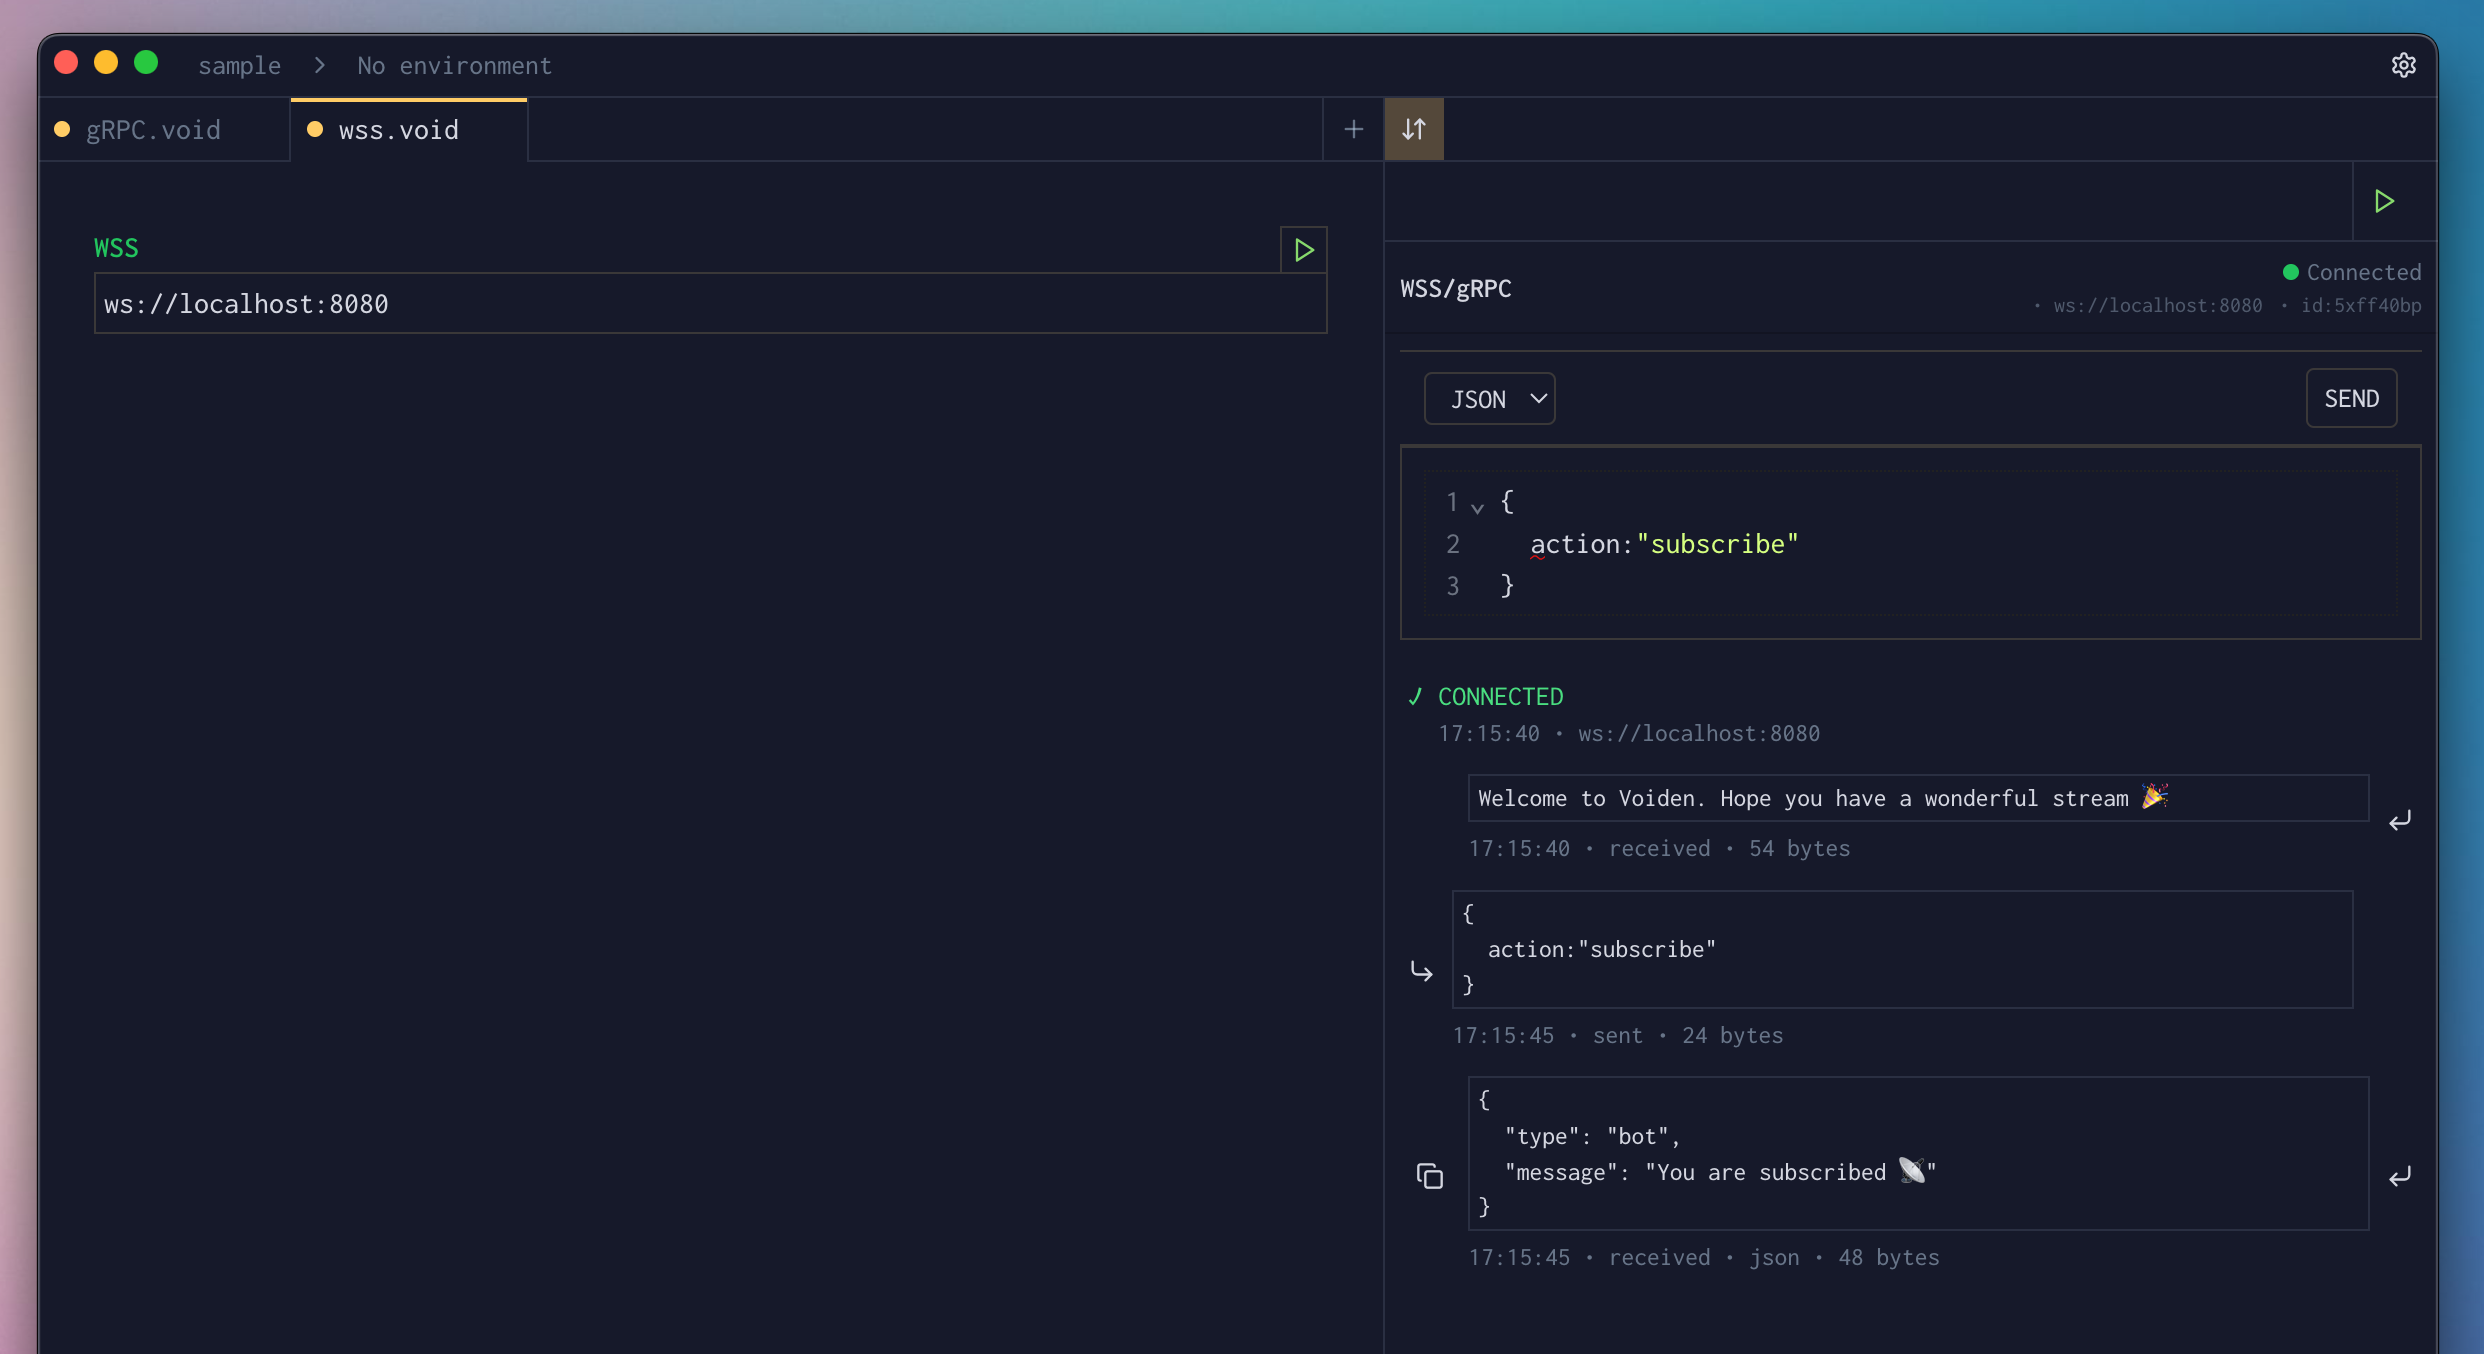Click the green Connected status dot
Image resolution: width=2484 pixels, height=1354 pixels.
point(2290,271)
